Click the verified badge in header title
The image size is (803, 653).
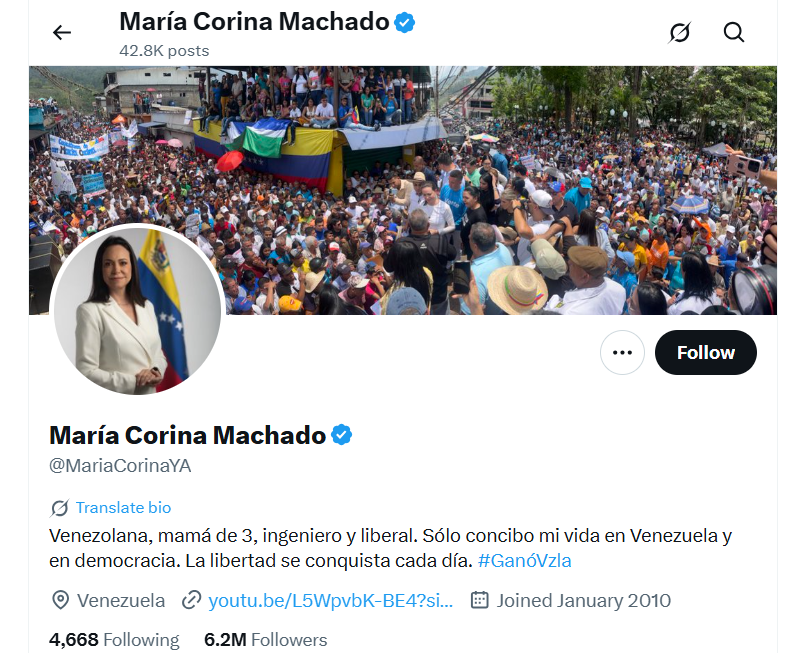405,23
